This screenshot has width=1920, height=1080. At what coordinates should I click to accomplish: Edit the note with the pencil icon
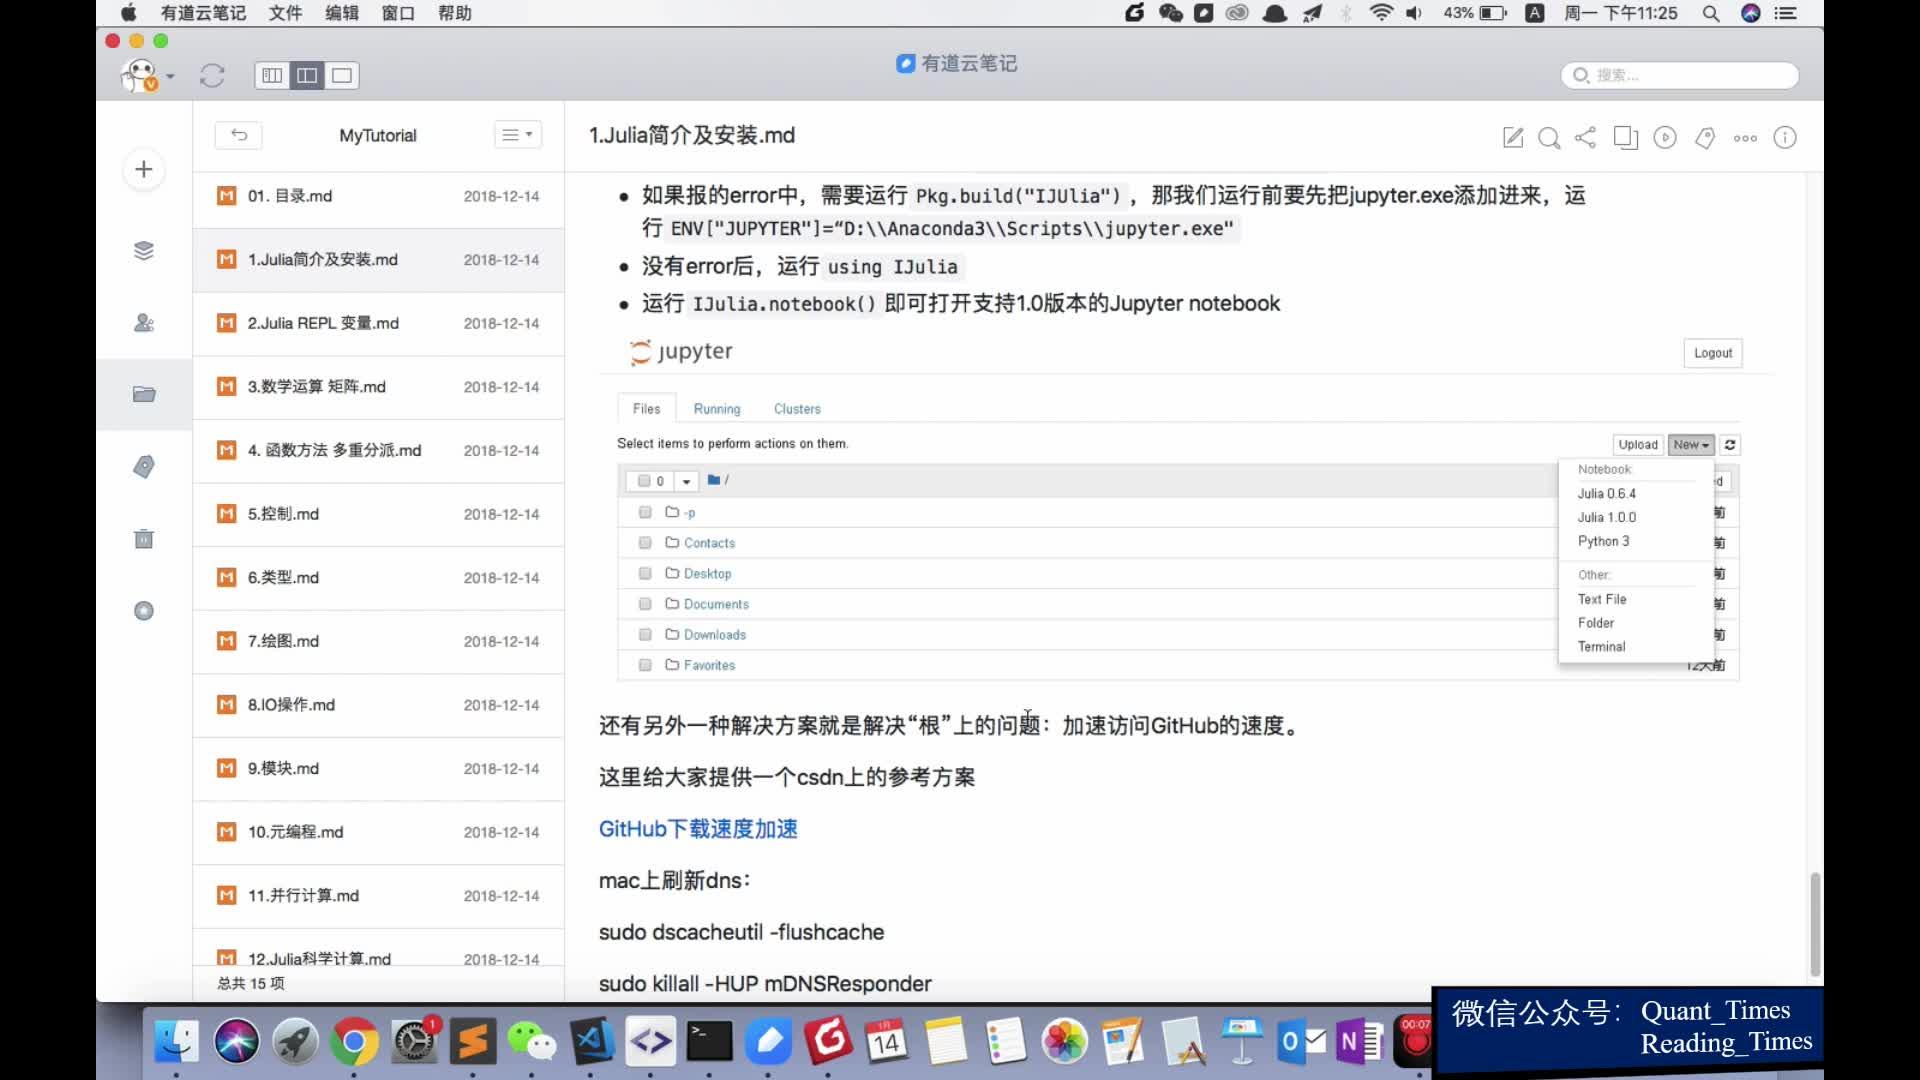coord(1512,138)
